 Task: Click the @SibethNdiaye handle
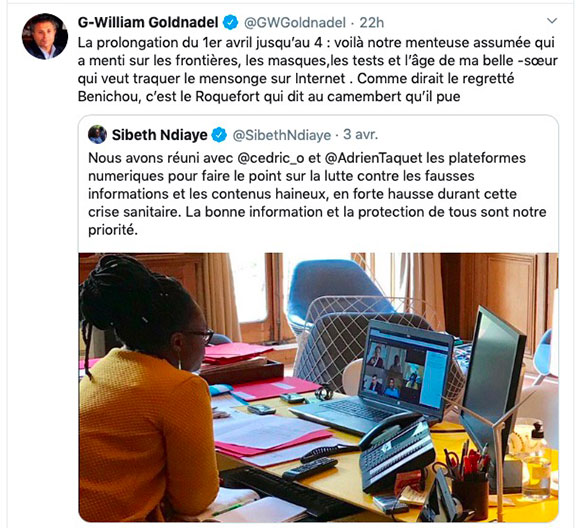281,135
